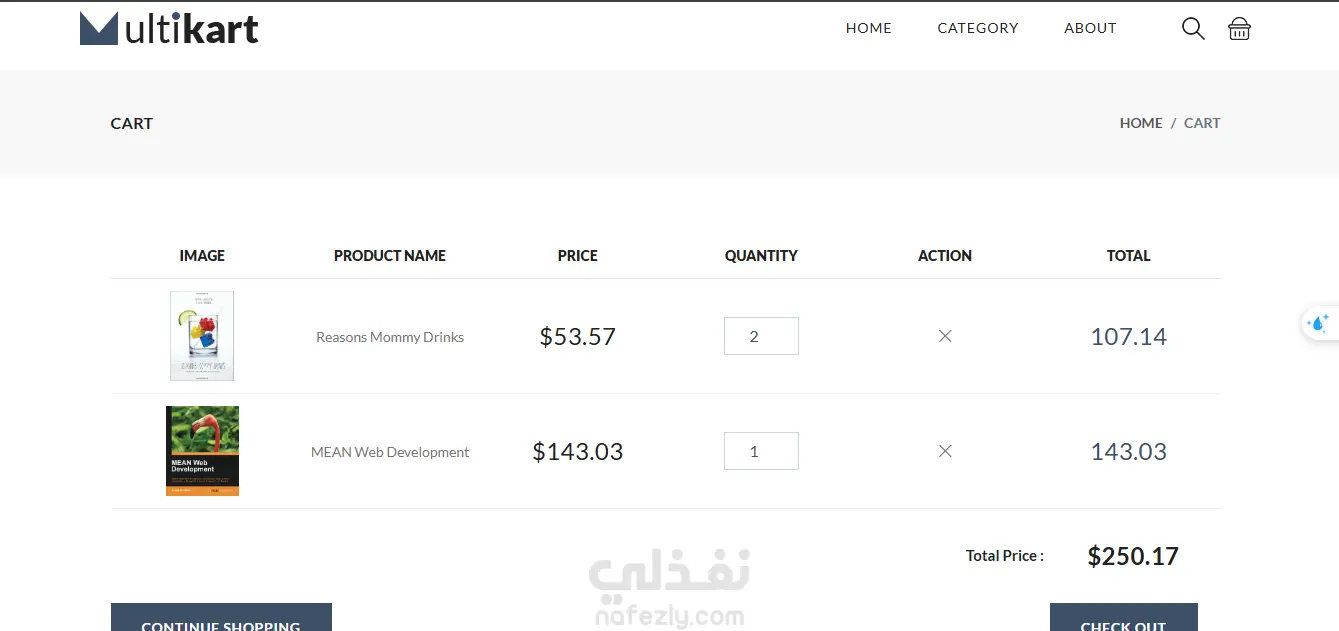Image resolution: width=1339 pixels, height=631 pixels.
Task: Click the Multikart logo
Action: [x=169, y=28]
